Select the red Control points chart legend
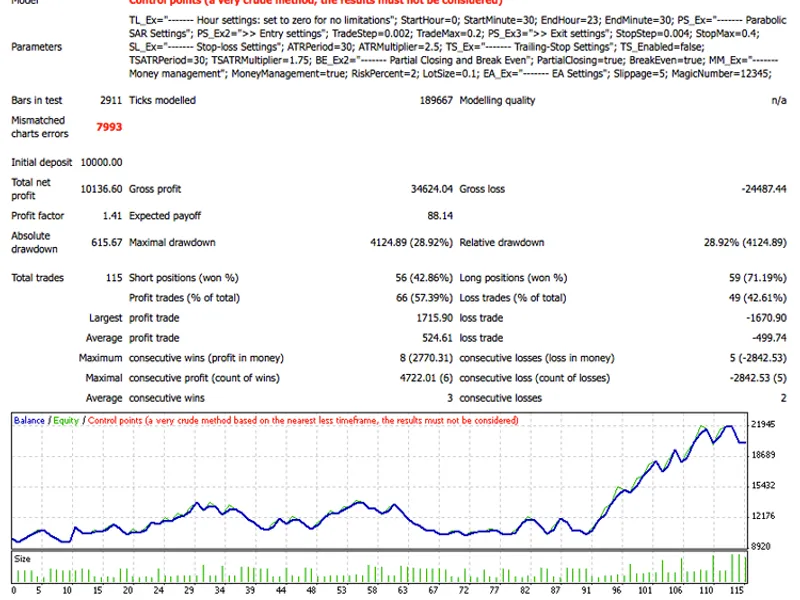The image size is (800, 600). [x=303, y=420]
